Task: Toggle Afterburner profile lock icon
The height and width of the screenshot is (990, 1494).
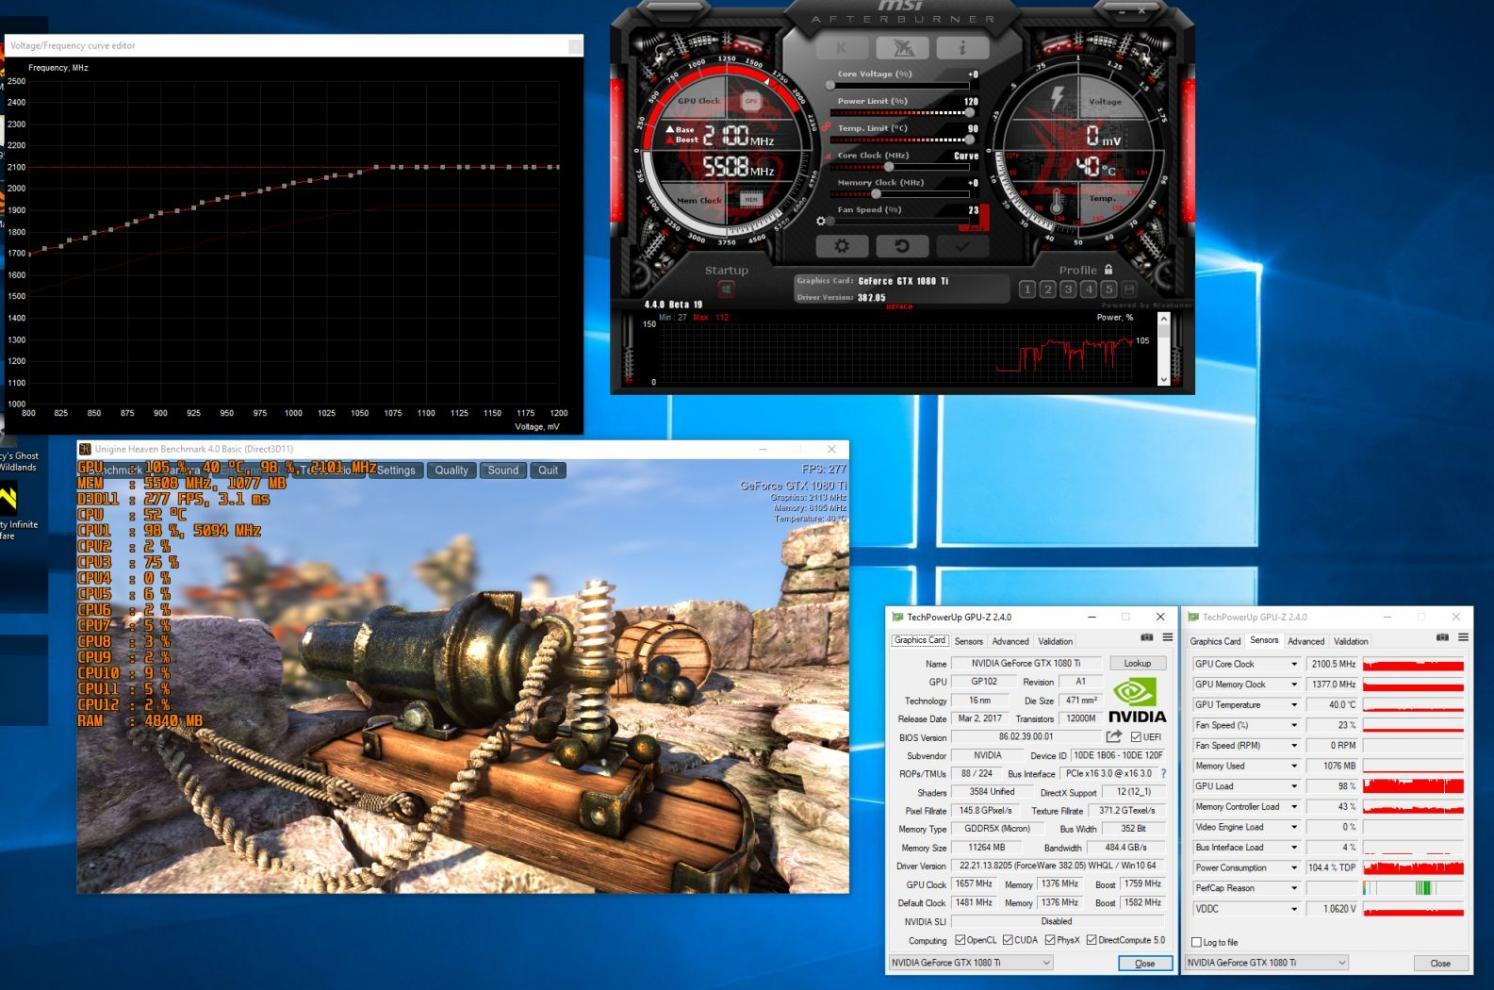Action: [x=1108, y=269]
